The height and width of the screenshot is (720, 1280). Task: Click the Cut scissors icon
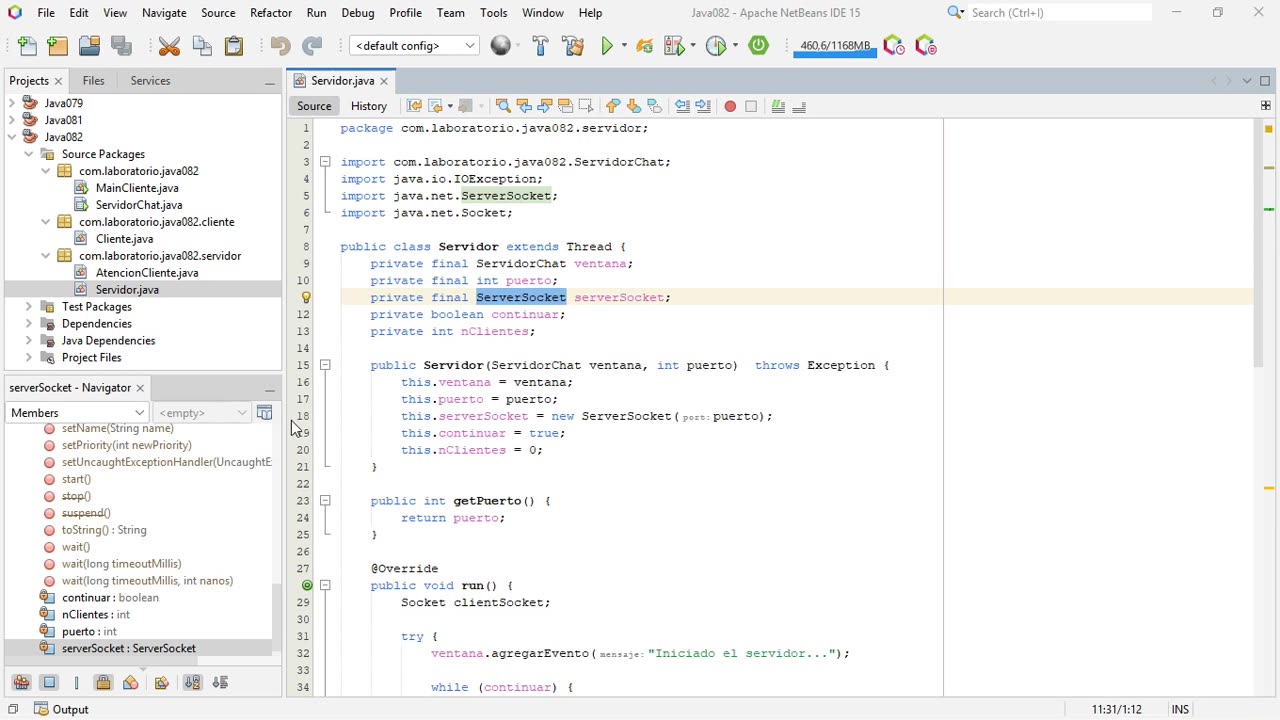point(169,46)
